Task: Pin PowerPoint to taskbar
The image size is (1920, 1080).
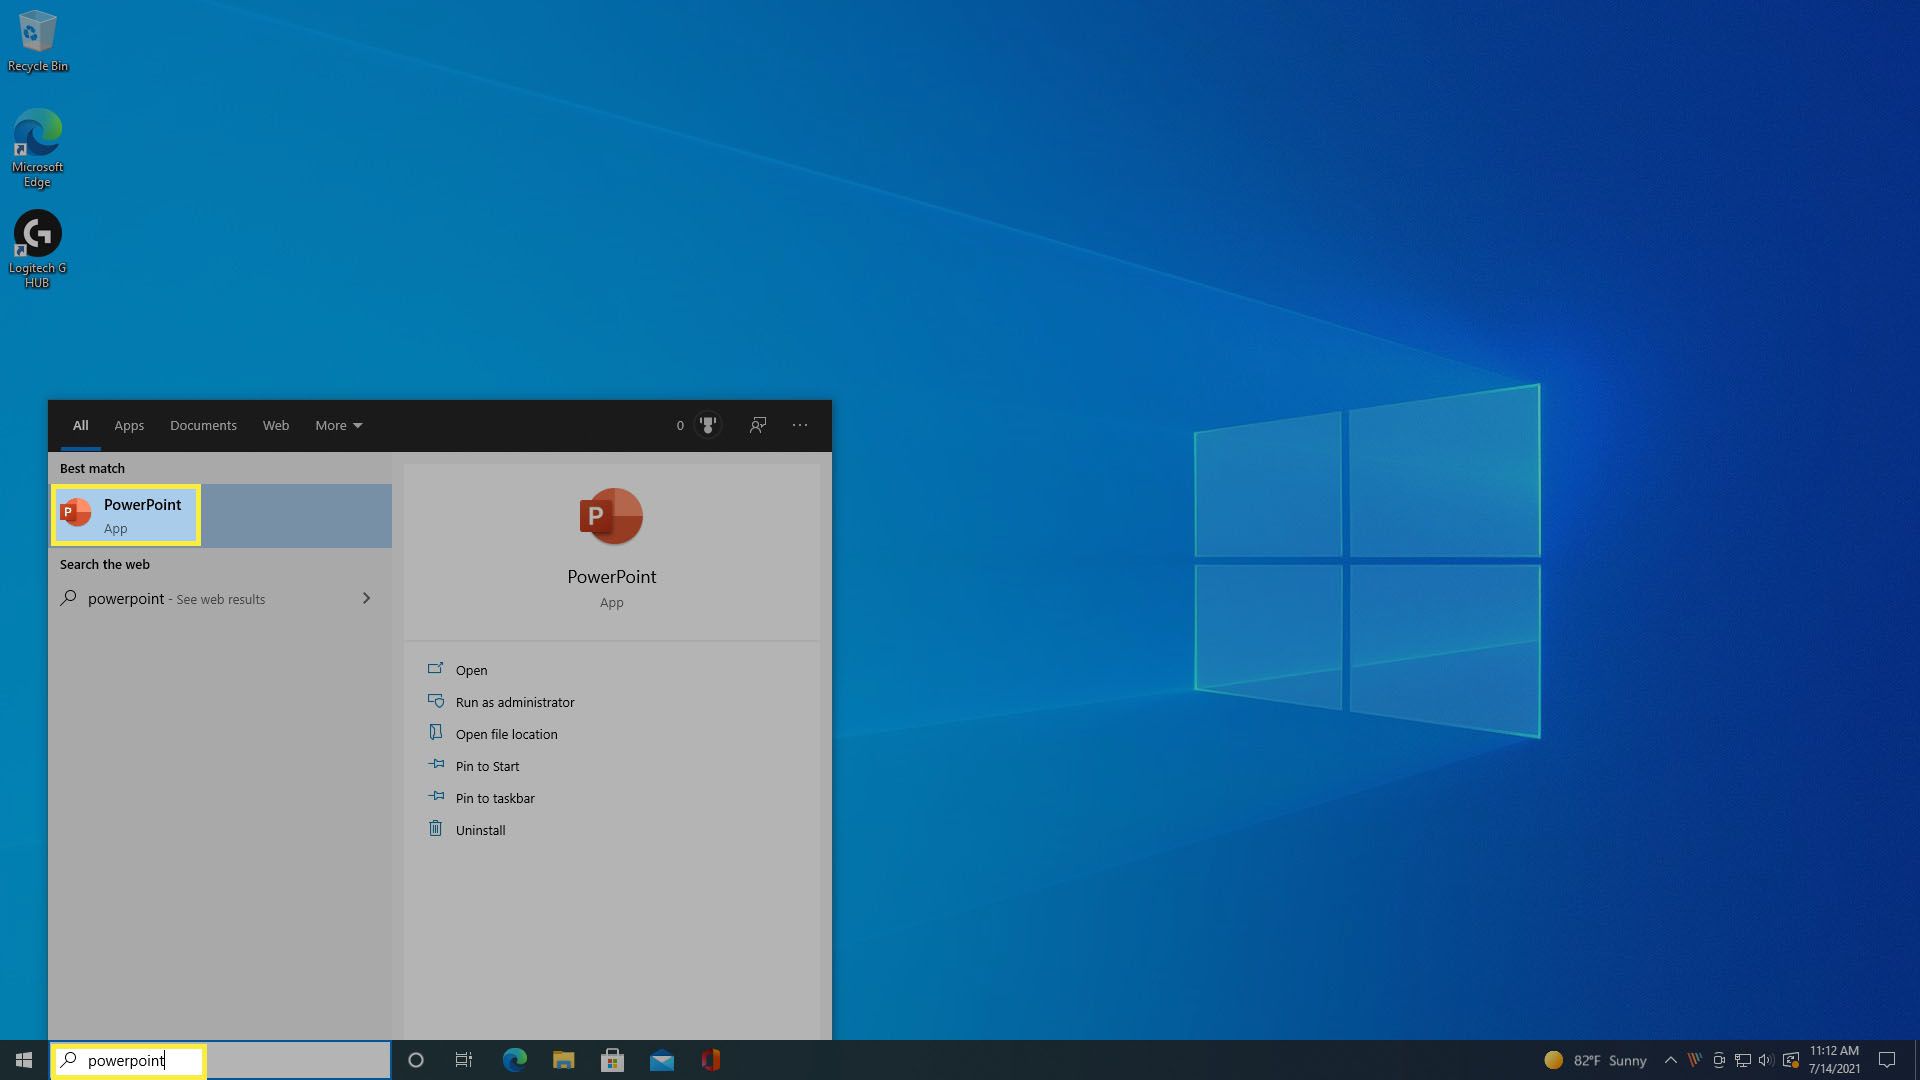Action: coord(495,796)
